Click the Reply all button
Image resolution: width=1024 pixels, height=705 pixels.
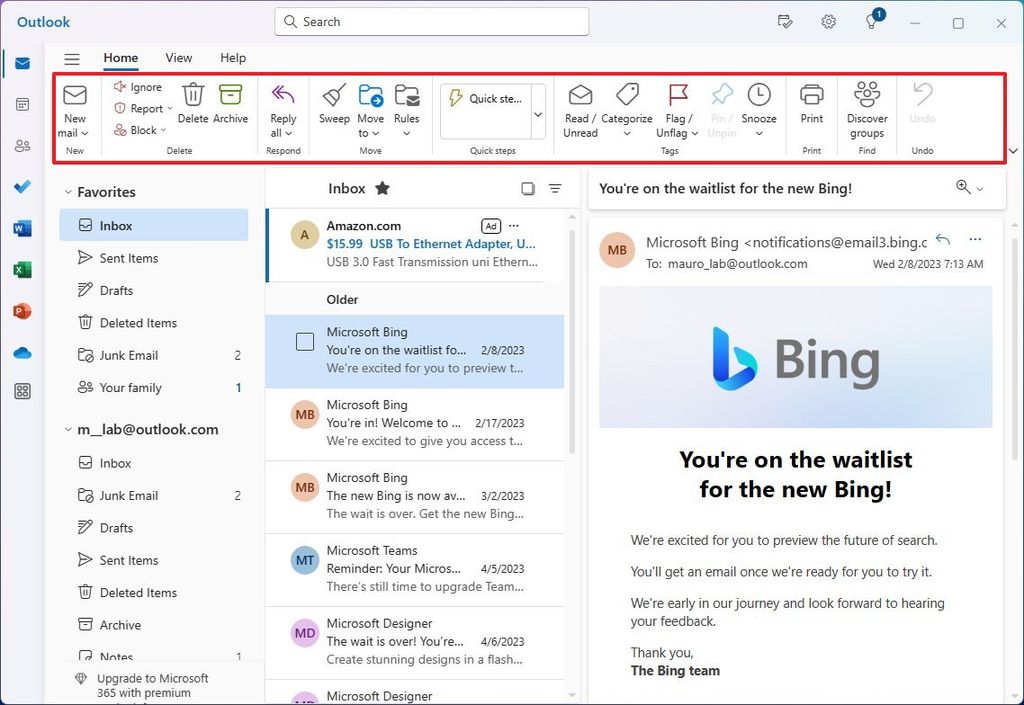(283, 110)
